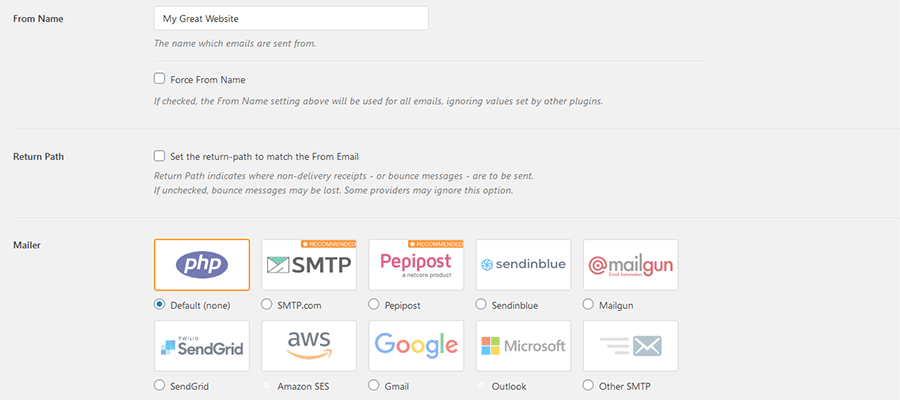This screenshot has width=900, height=400.
Task: Choose the Pepipost radio button
Action: [x=375, y=304]
